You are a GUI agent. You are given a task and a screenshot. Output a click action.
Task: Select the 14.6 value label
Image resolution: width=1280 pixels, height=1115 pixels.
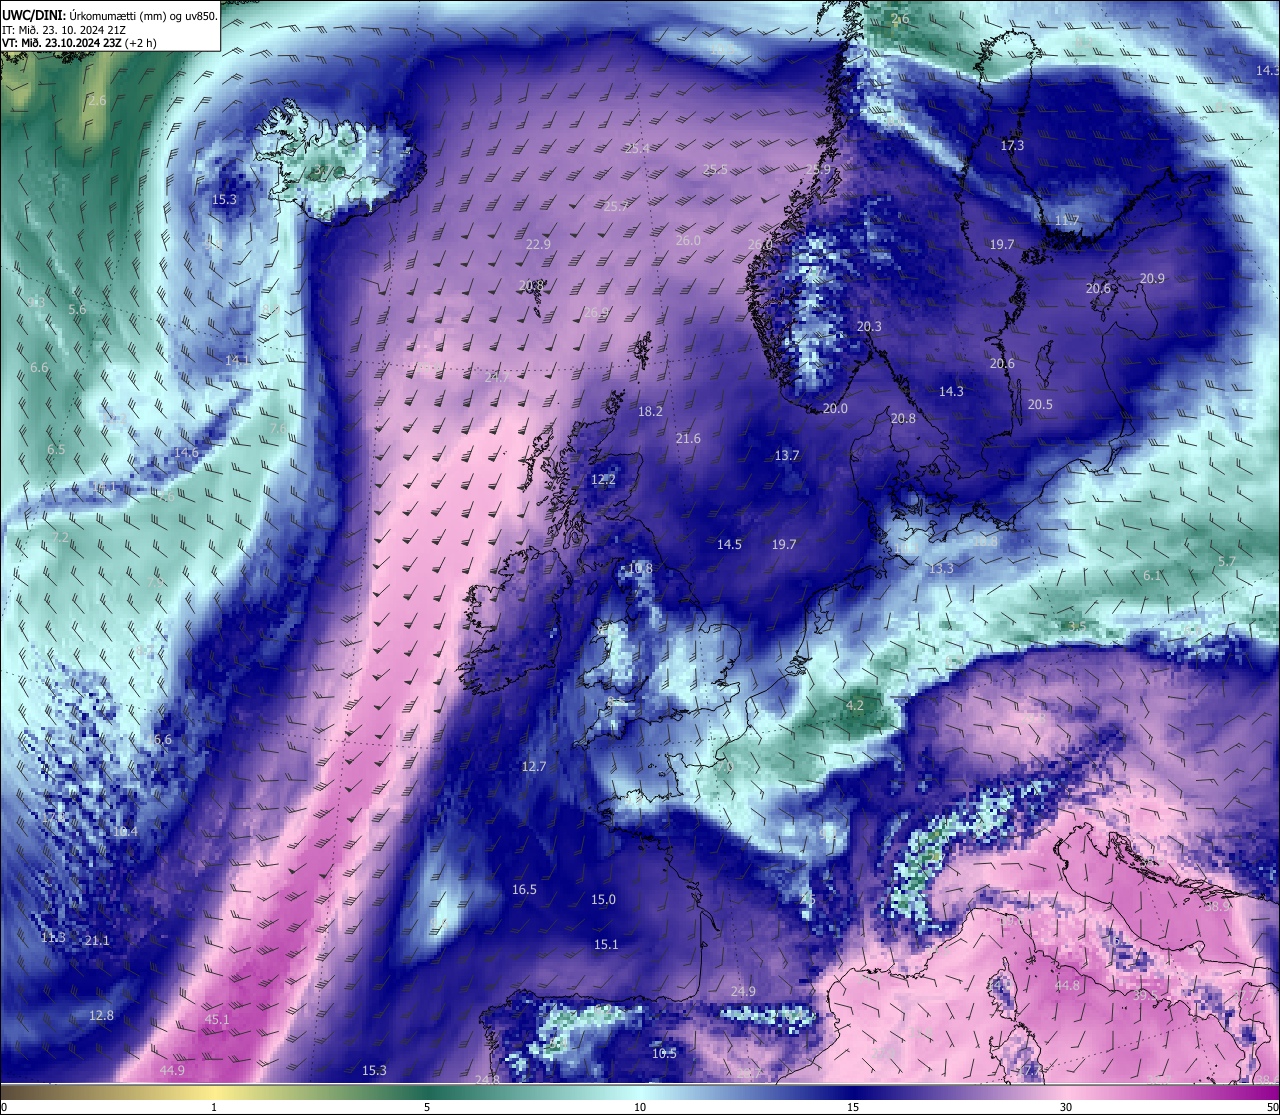186,453
